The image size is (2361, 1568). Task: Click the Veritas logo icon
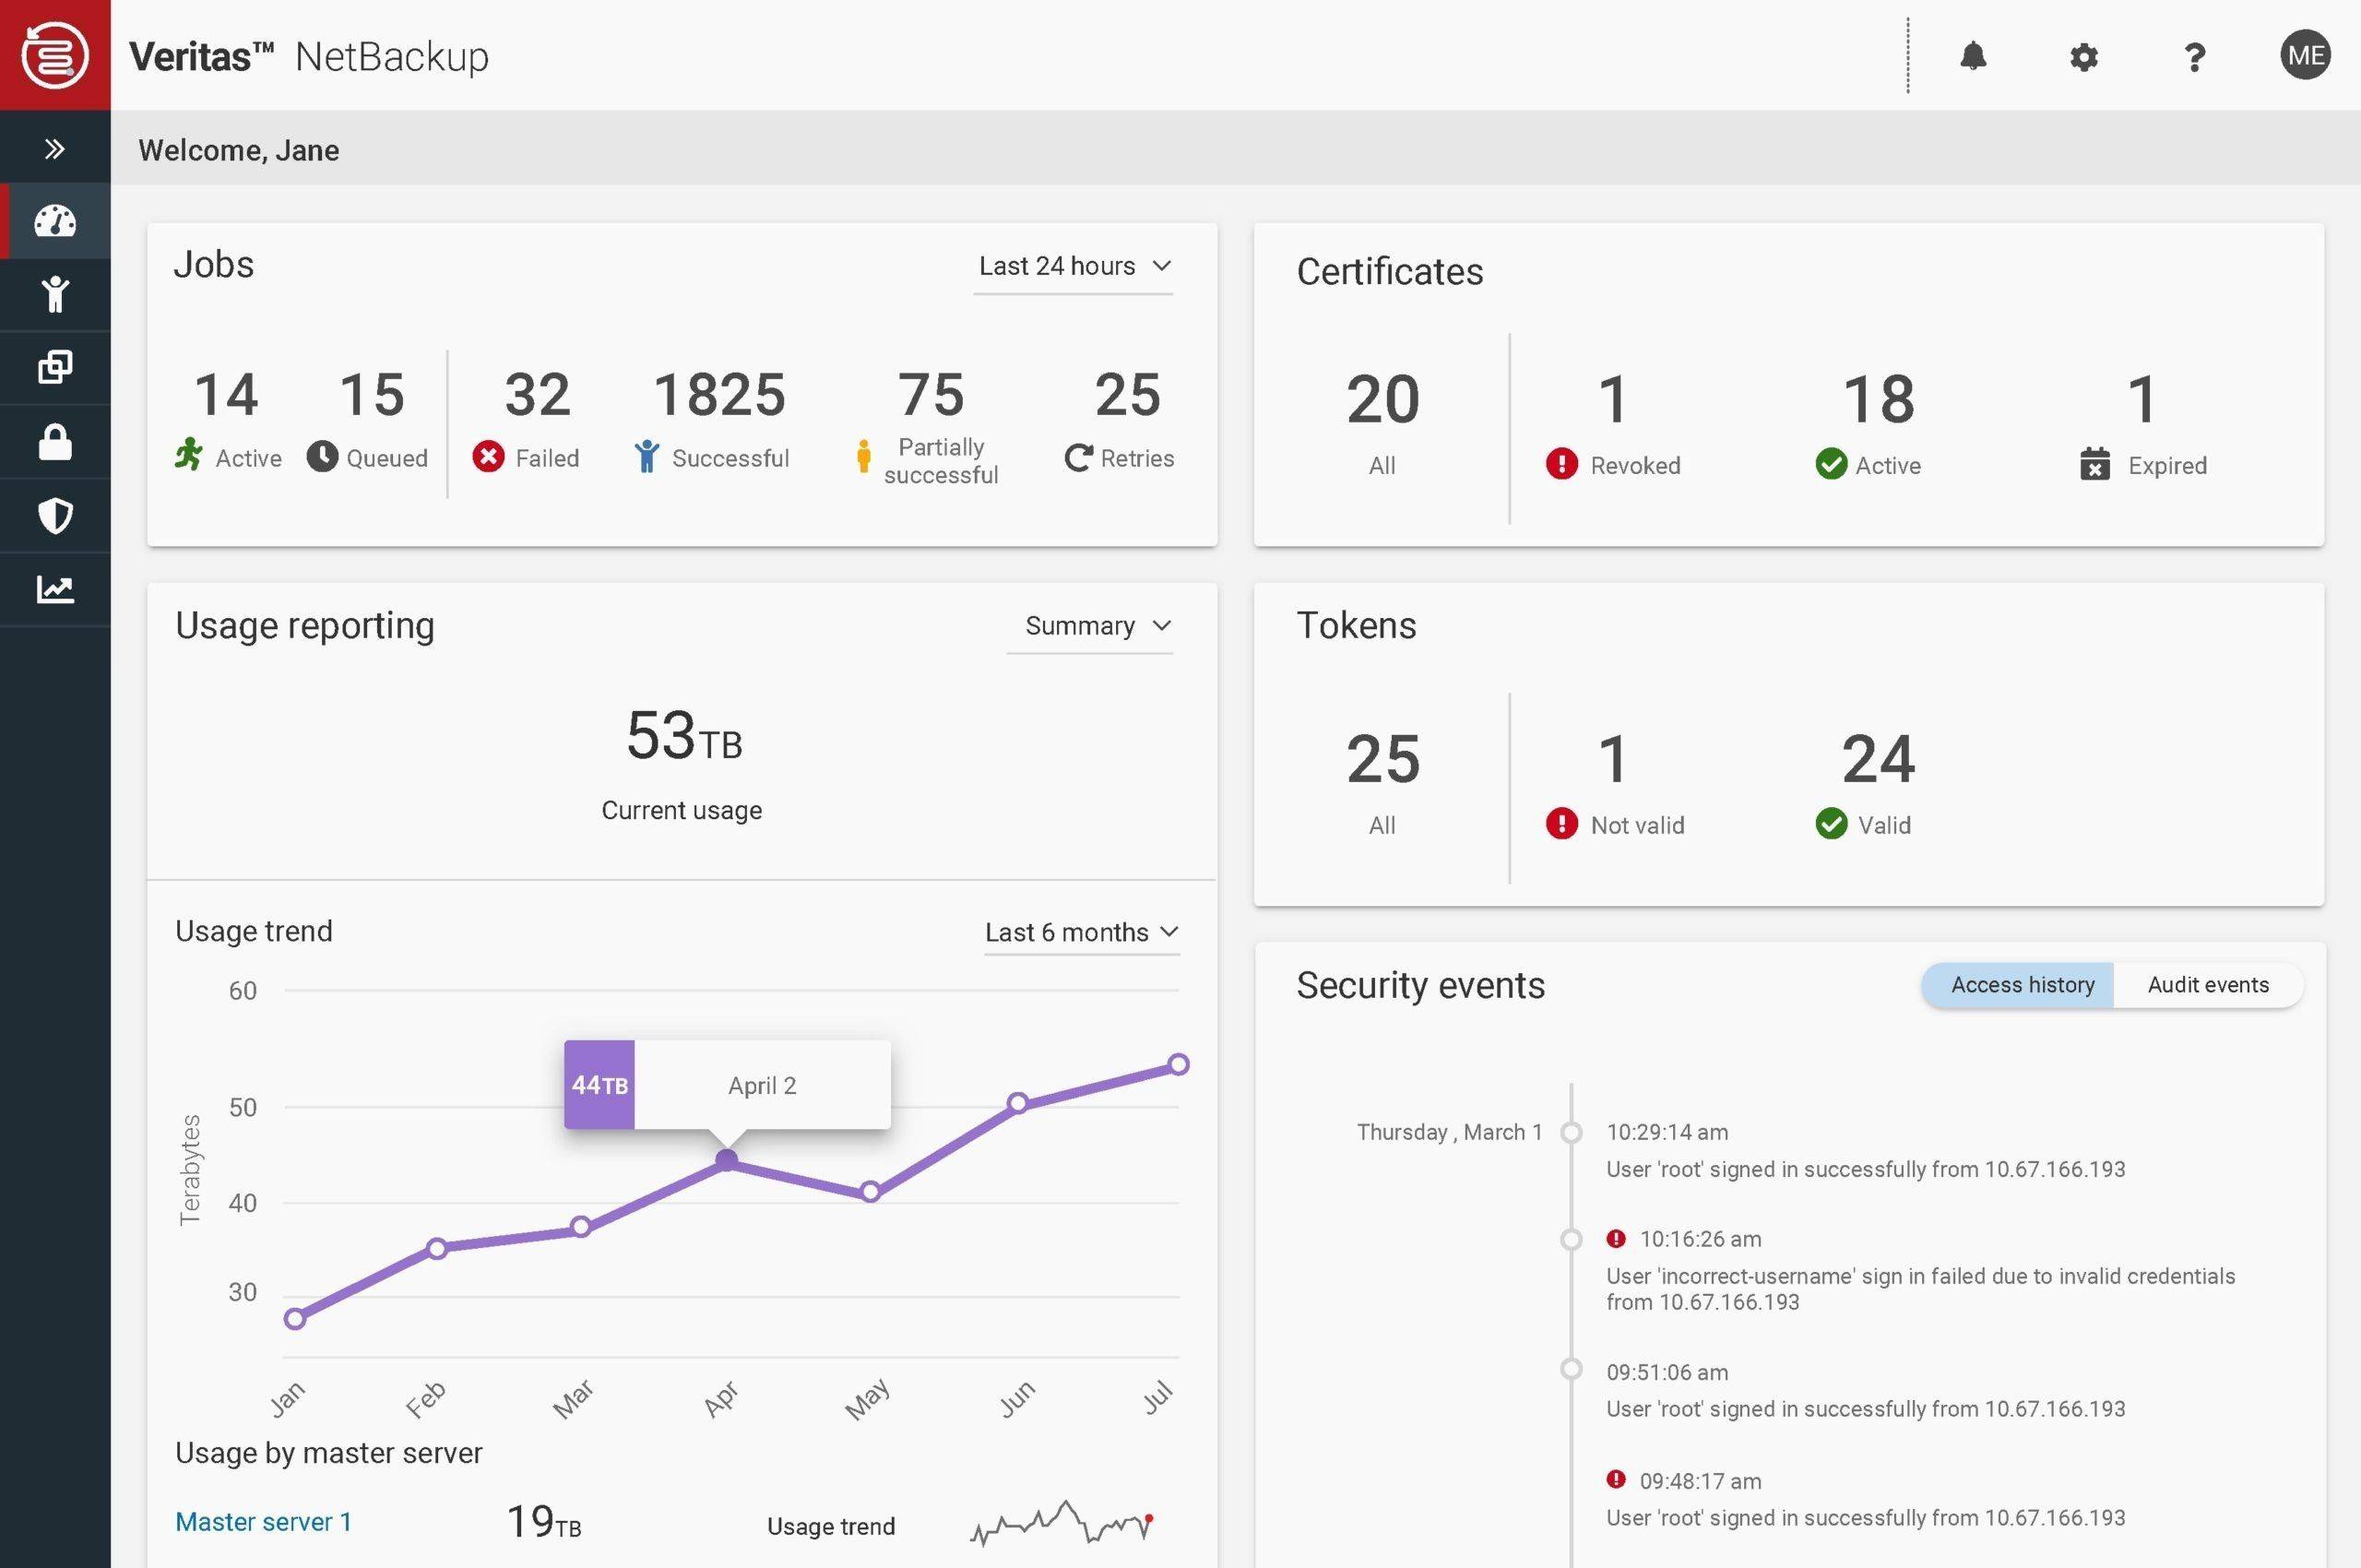pyautogui.click(x=55, y=55)
